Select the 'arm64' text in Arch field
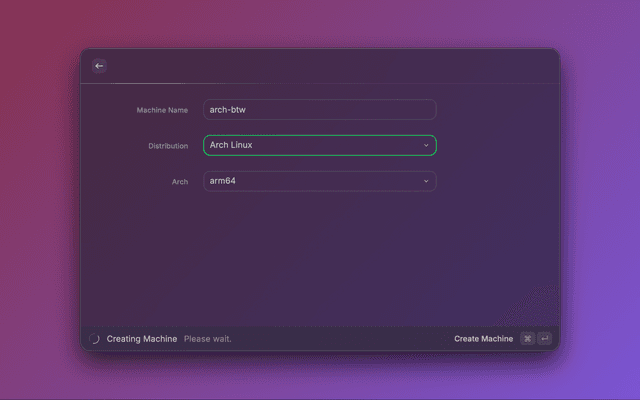 click(x=222, y=181)
